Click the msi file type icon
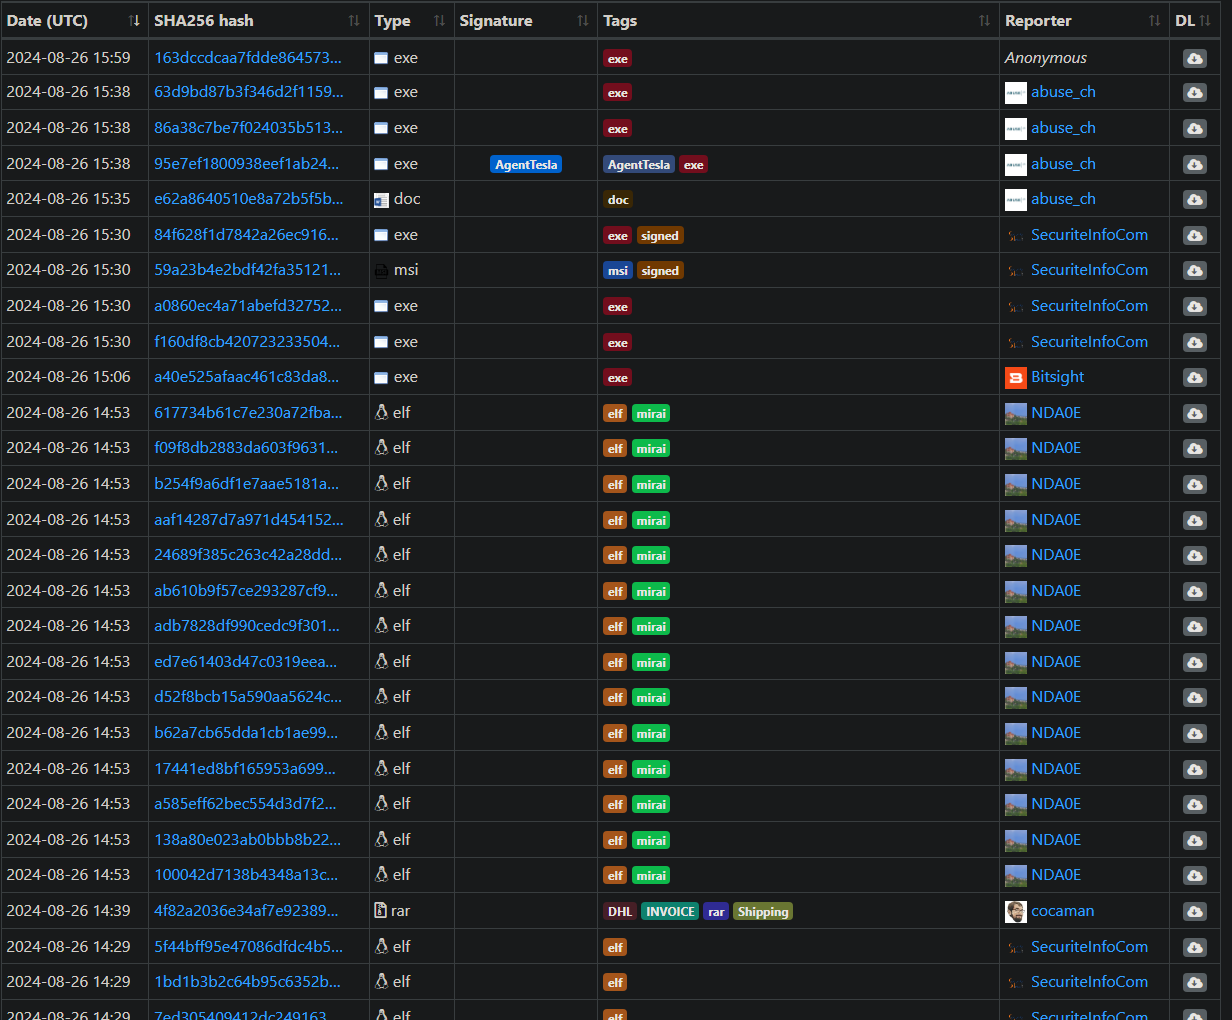Viewport: 1232px width, 1020px height. [x=380, y=270]
